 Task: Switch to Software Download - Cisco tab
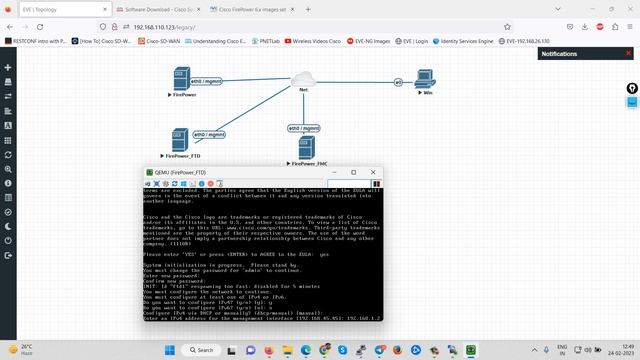pyautogui.click(x=158, y=9)
